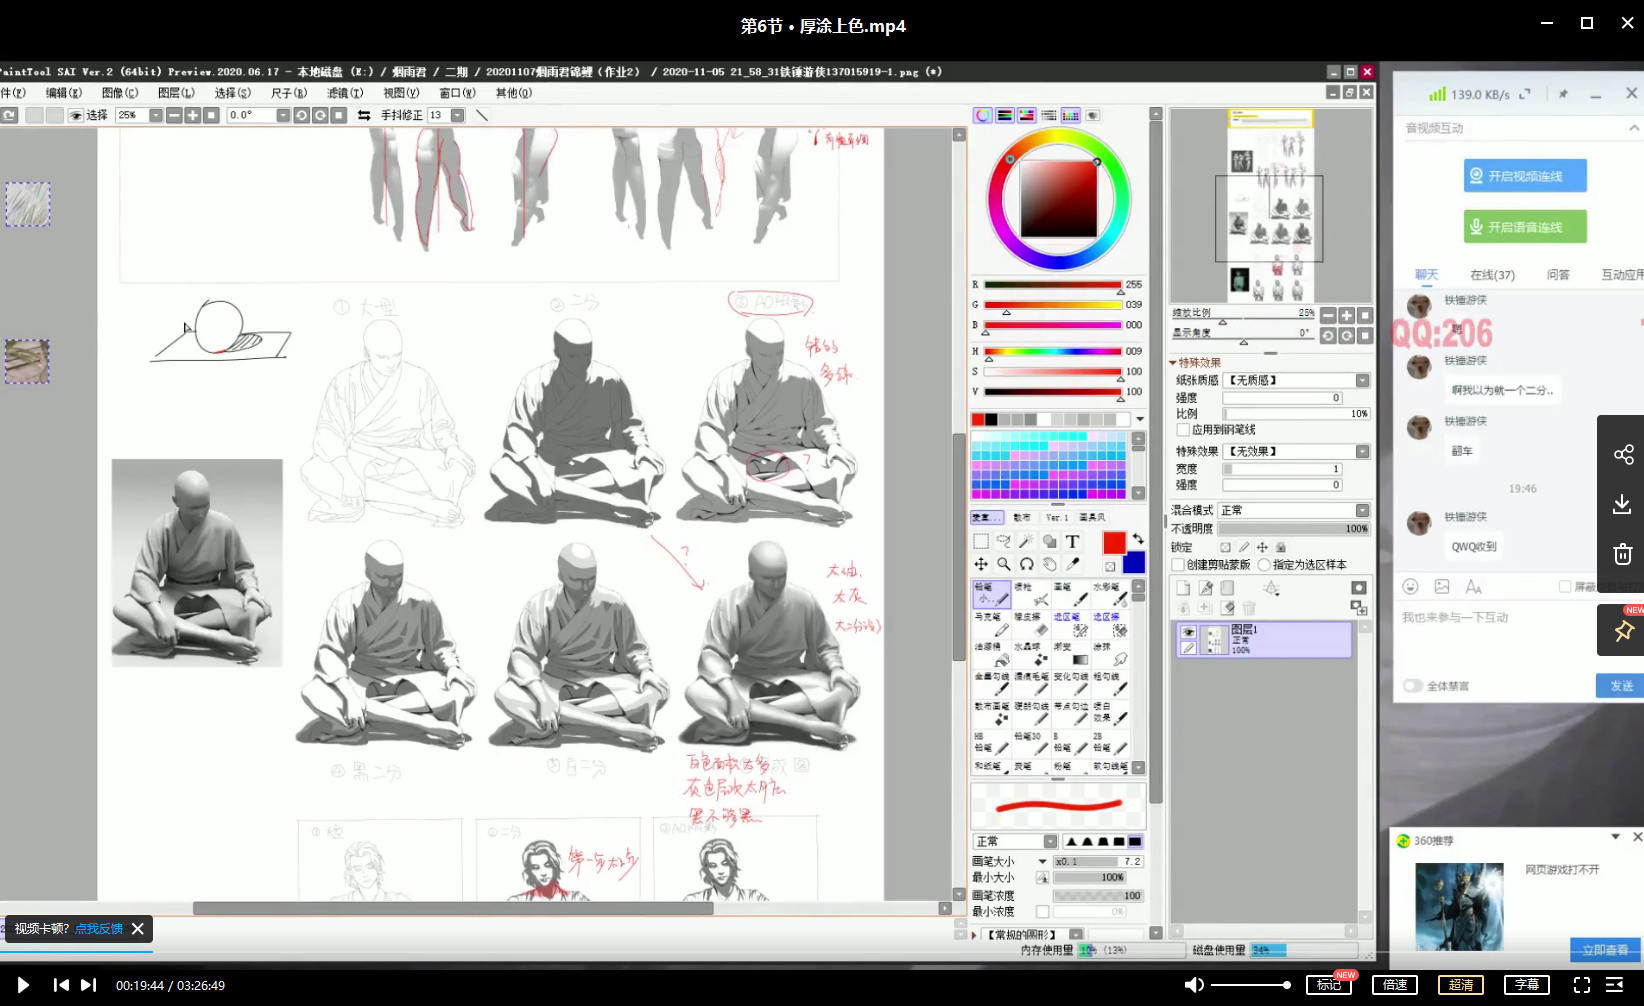Open the 手抖修正 stabilizer value dropdown

pos(458,116)
